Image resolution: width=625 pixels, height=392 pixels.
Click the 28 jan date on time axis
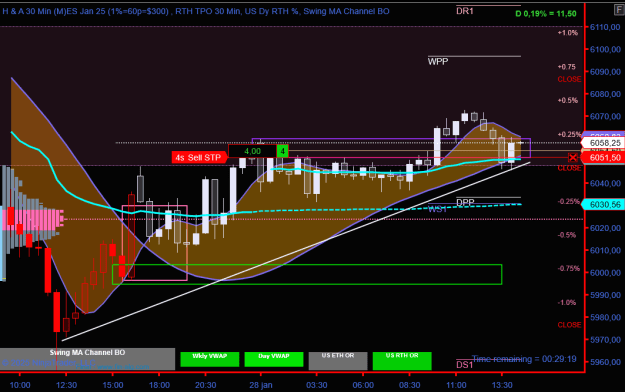[x=261, y=385]
